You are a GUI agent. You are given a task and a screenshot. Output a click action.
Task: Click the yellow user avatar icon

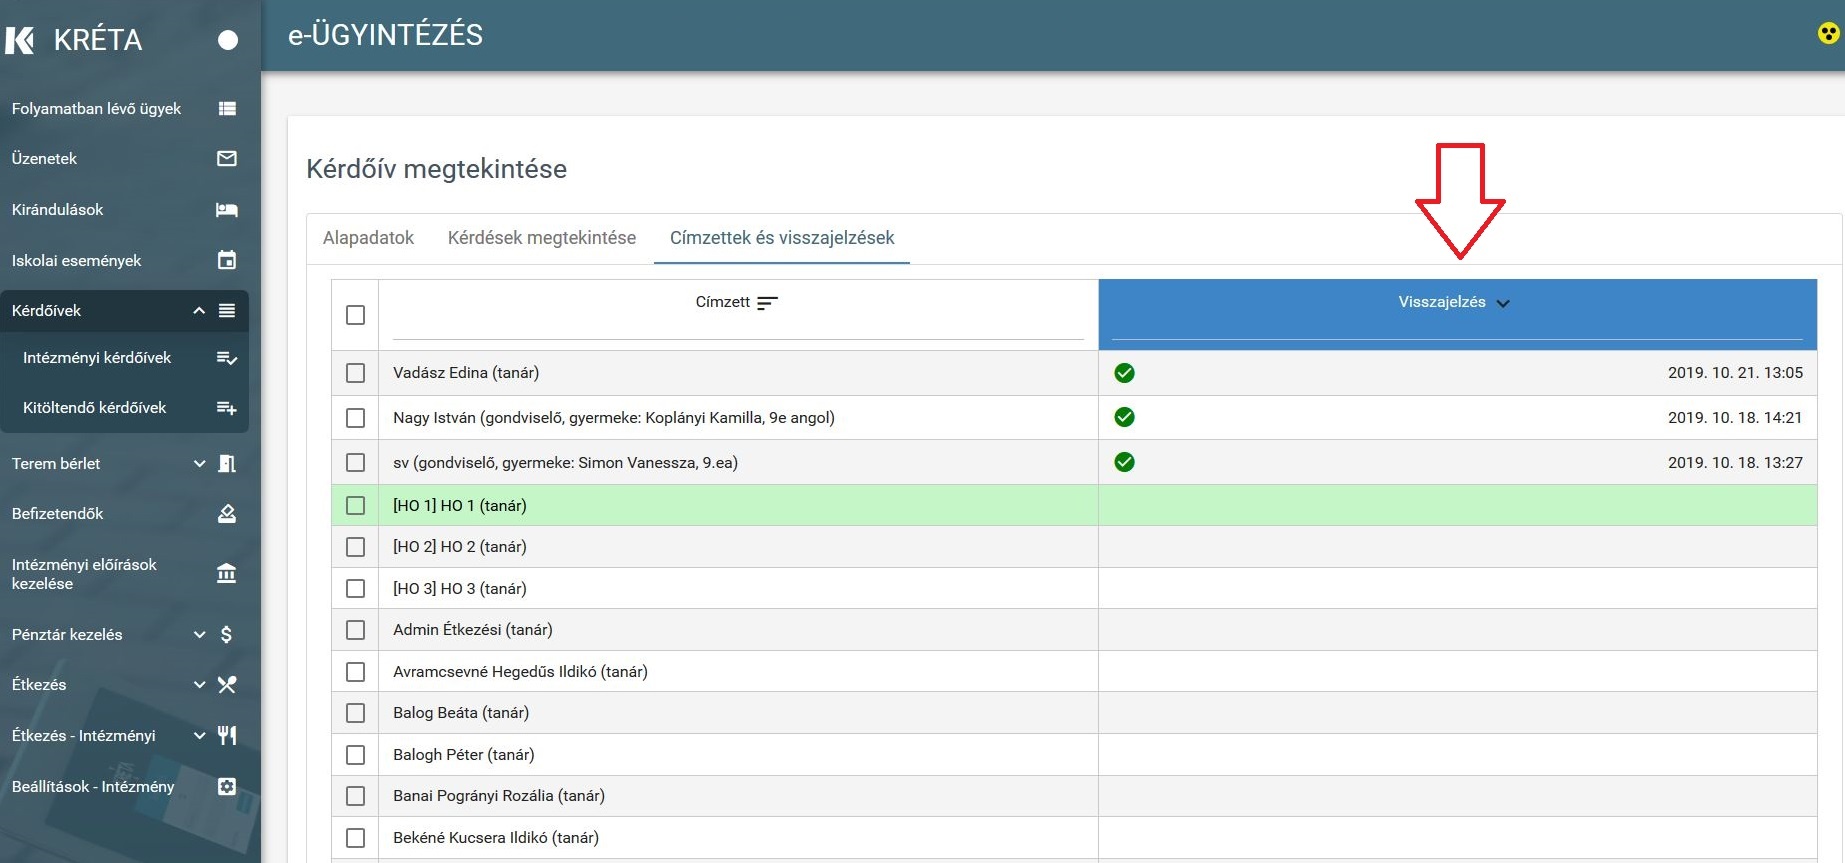click(x=1828, y=34)
